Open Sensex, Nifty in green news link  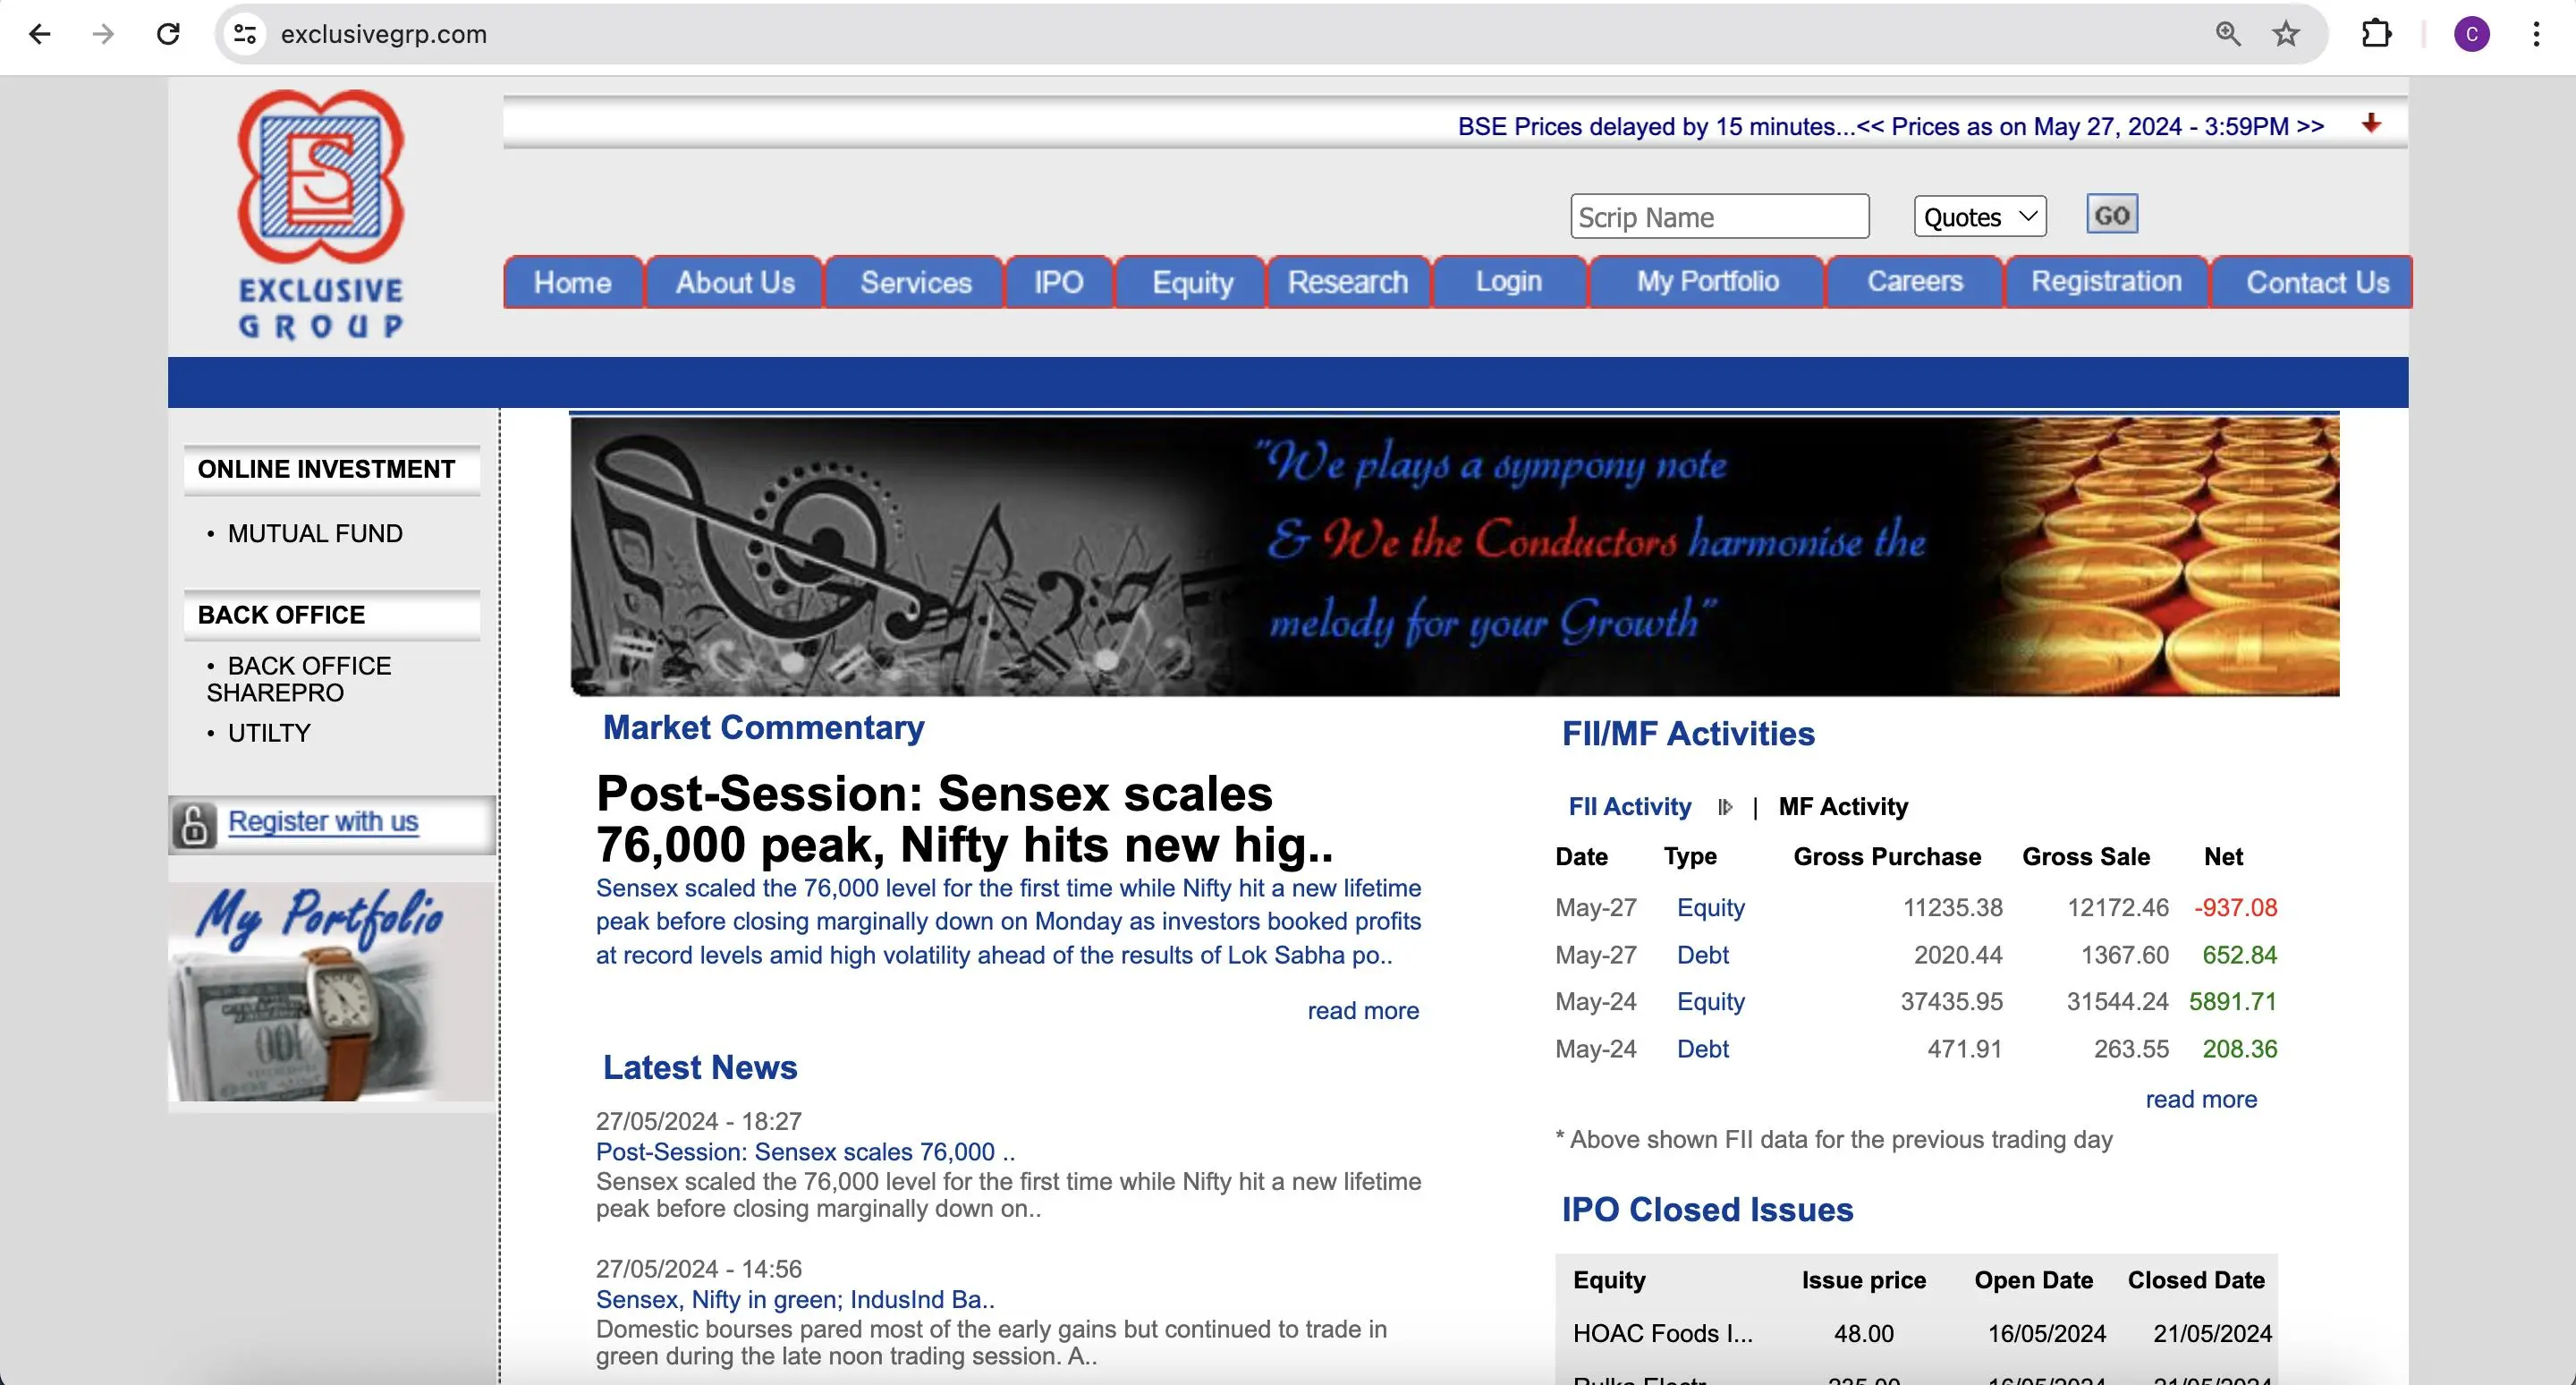[x=795, y=1300]
